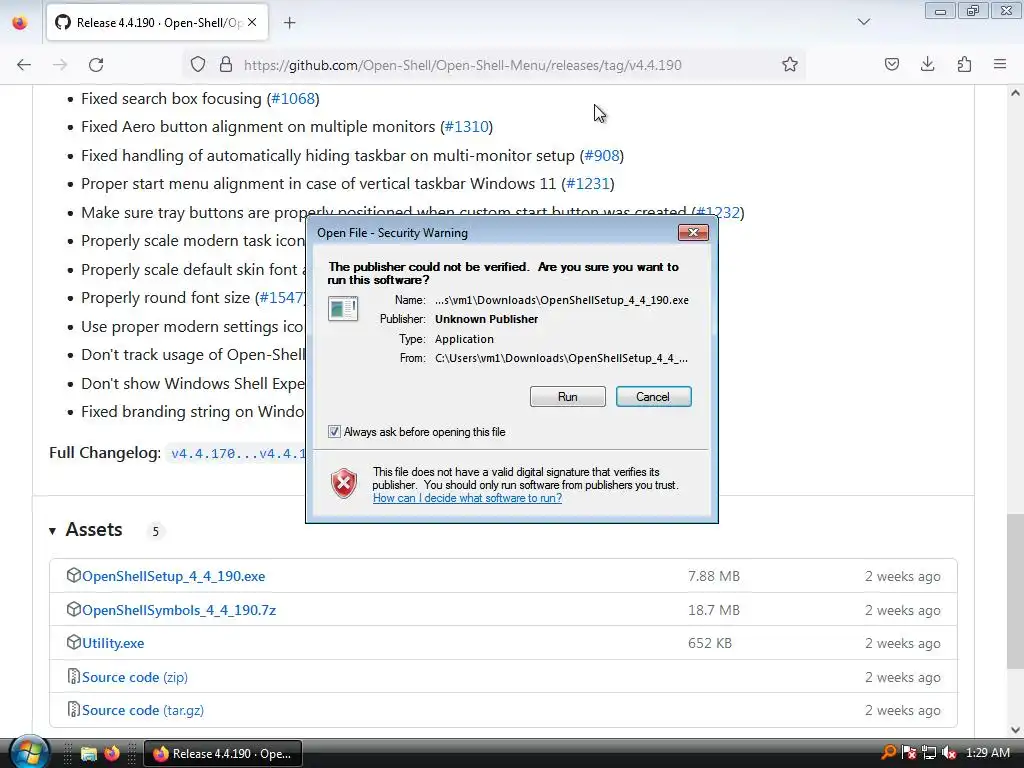Click the 652 KB size text
Screen dimensions: 1024x768
pyautogui.click(x=710, y=643)
